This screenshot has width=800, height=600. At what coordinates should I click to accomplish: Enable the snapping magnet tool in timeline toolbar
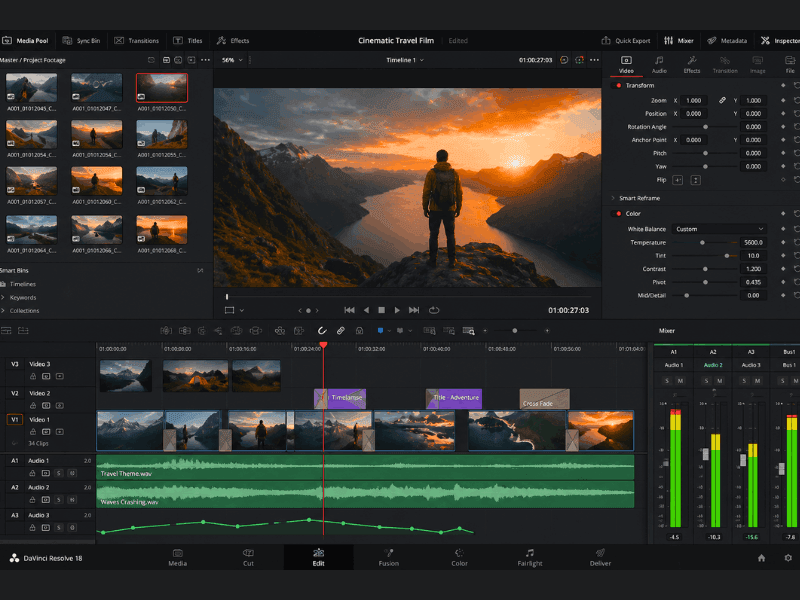pyautogui.click(x=321, y=330)
